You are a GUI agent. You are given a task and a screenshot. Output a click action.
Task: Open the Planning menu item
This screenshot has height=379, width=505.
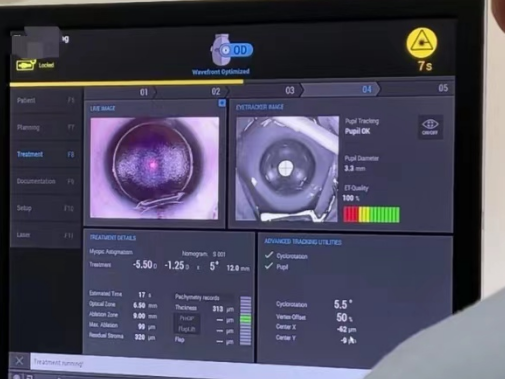(x=46, y=127)
